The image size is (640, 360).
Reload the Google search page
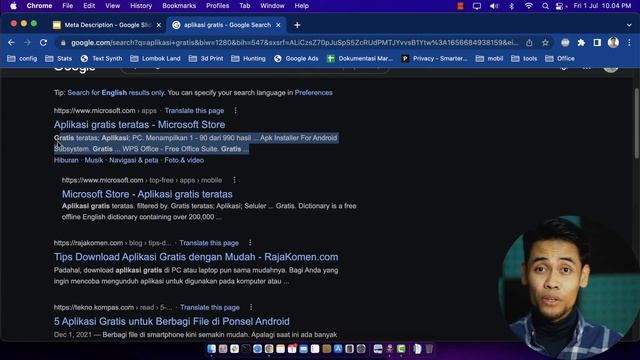pos(43,43)
